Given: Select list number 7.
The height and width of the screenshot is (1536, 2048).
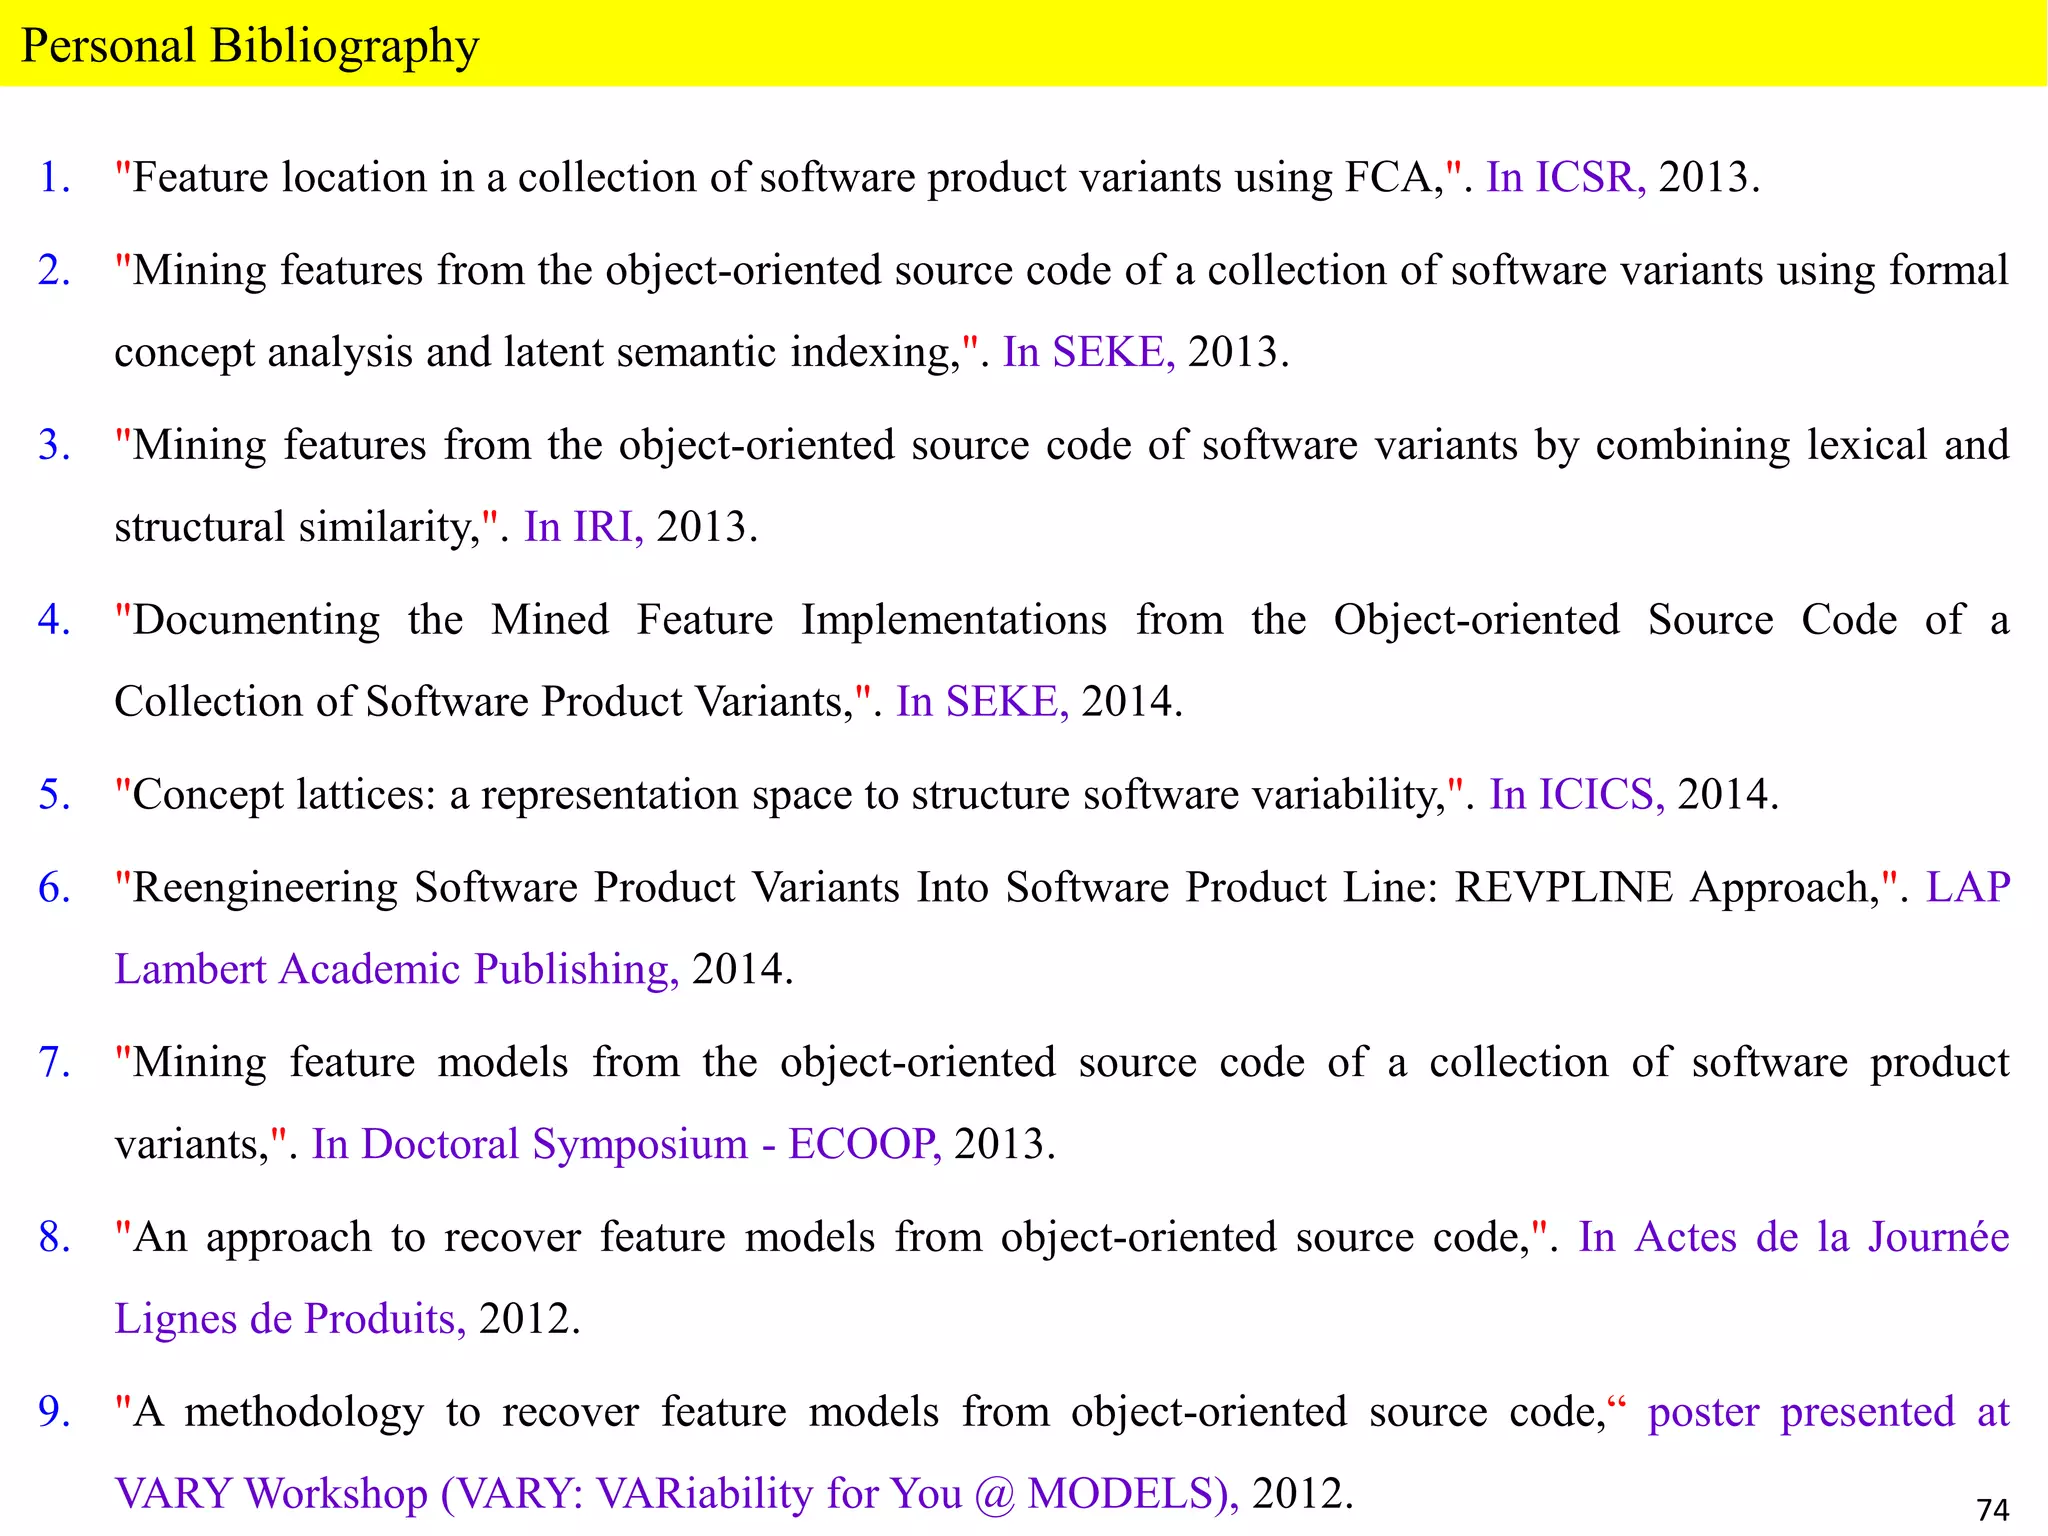Looking at the screenshot, I should tap(55, 1062).
